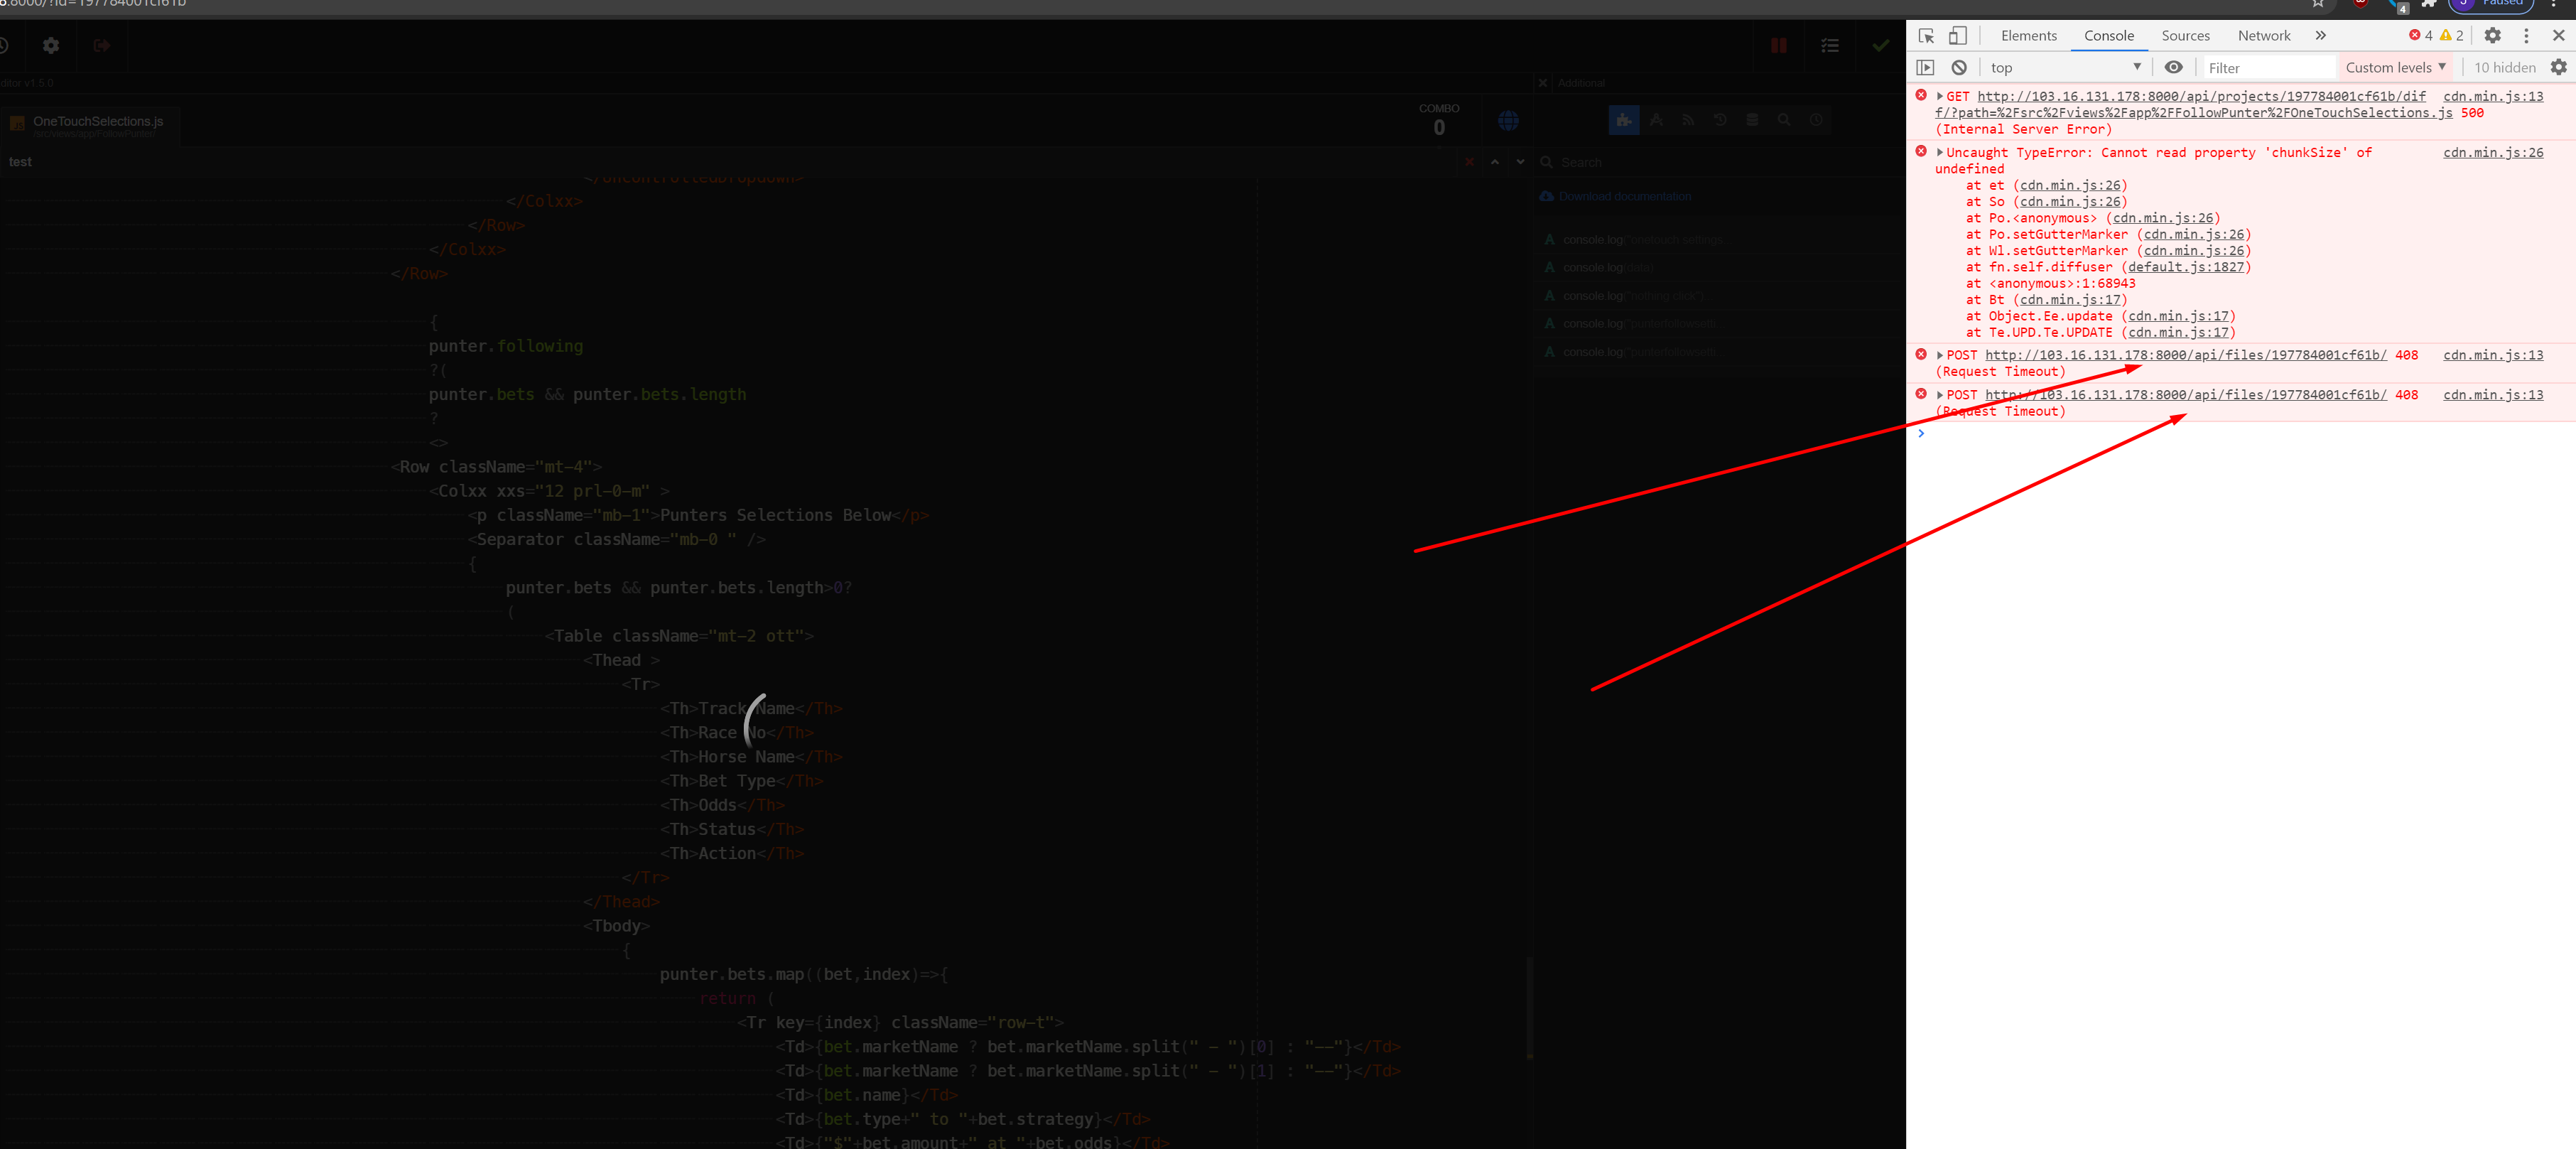
Task: Open console settings gear next to '10 hidden'
Action: pyautogui.click(x=2558, y=68)
